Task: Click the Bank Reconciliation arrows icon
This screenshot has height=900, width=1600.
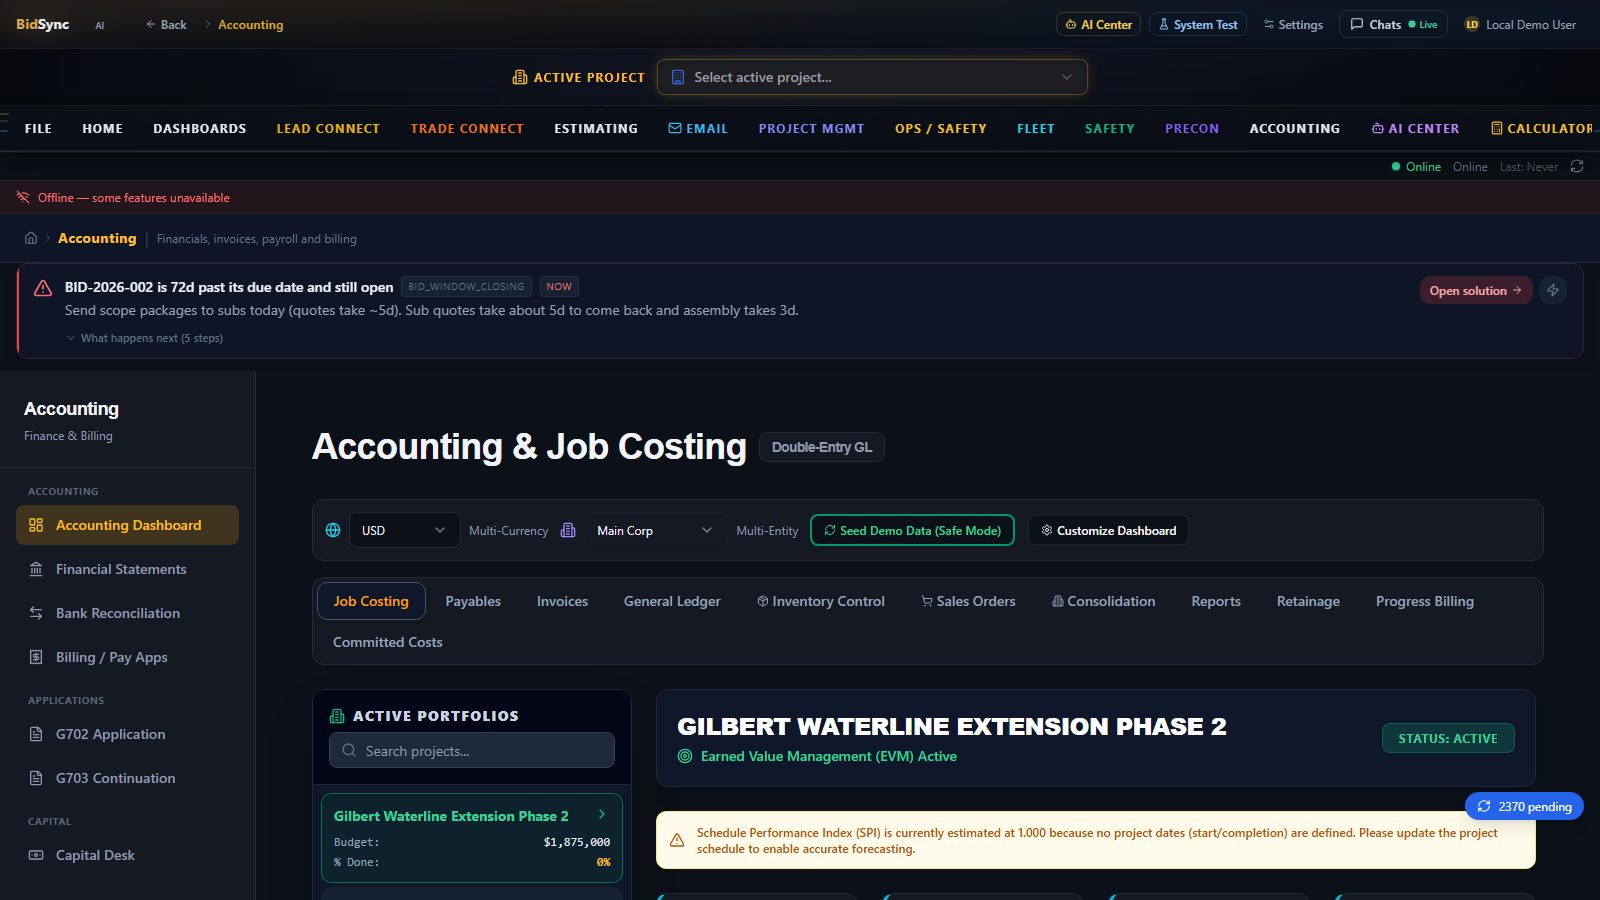Action: tap(36, 613)
